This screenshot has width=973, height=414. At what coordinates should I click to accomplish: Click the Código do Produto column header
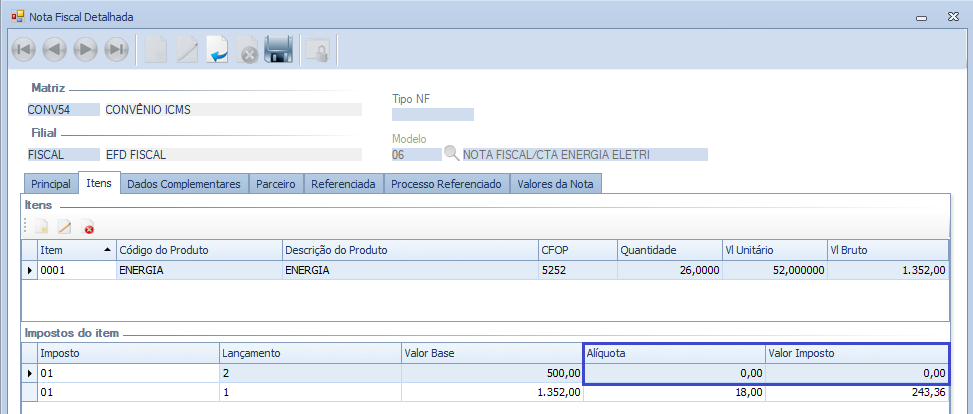(199, 250)
